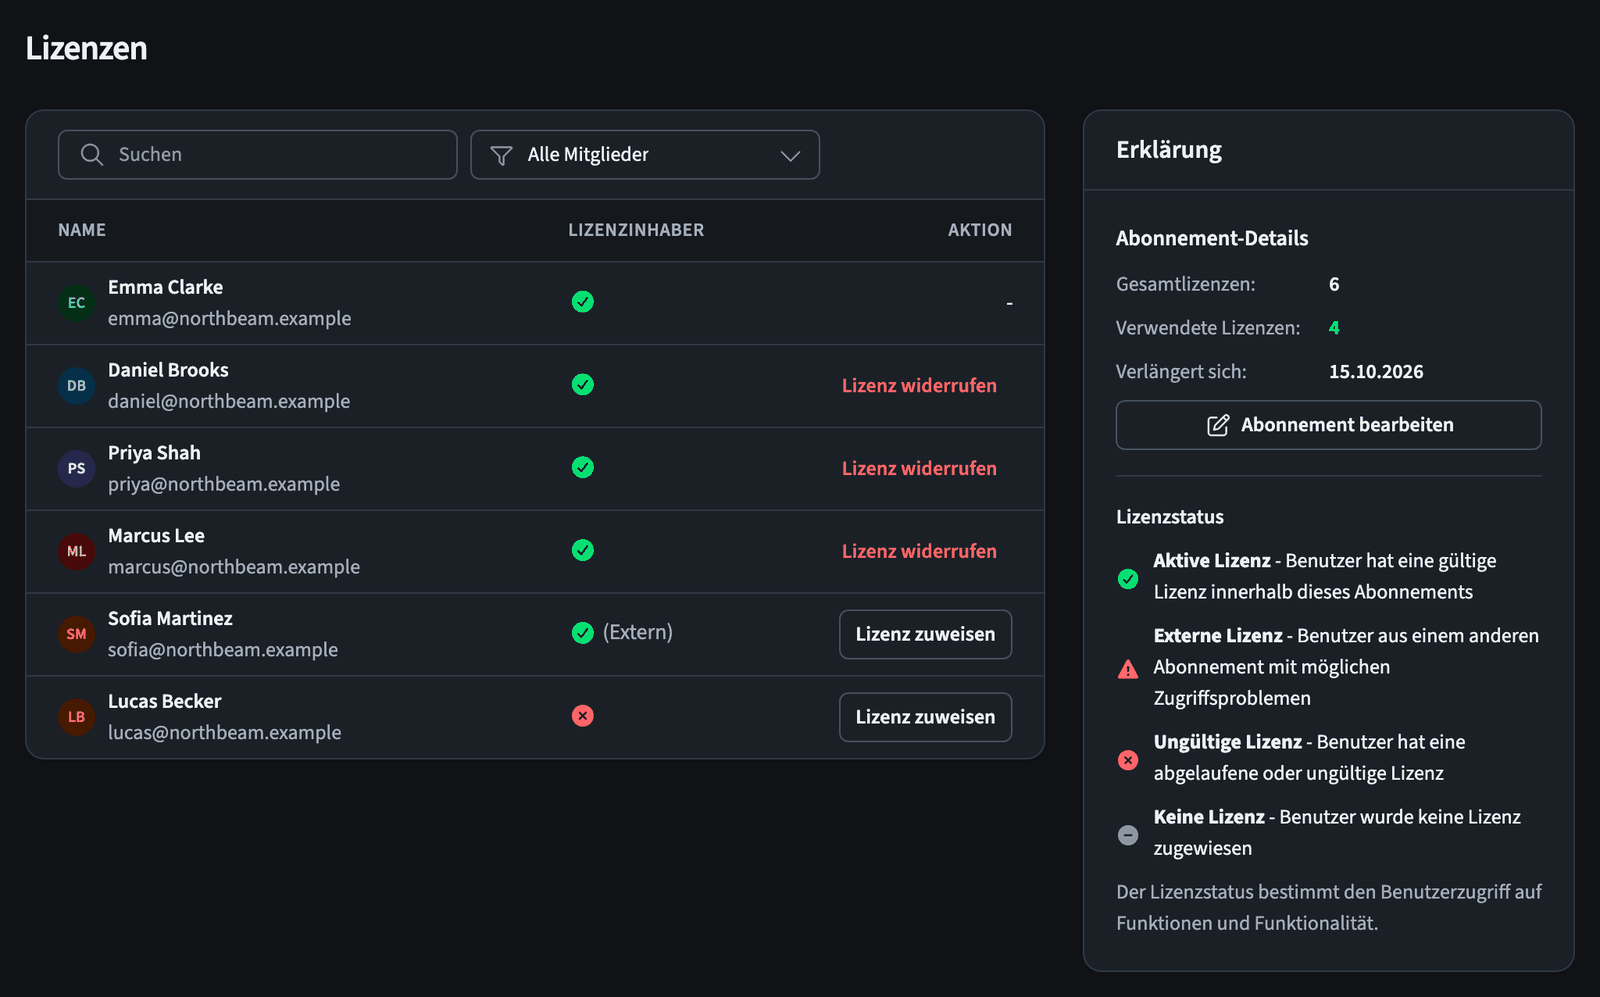Click Abonnement bearbeiten button
Screen dimensions: 1600x997
tap(1328, 425)
